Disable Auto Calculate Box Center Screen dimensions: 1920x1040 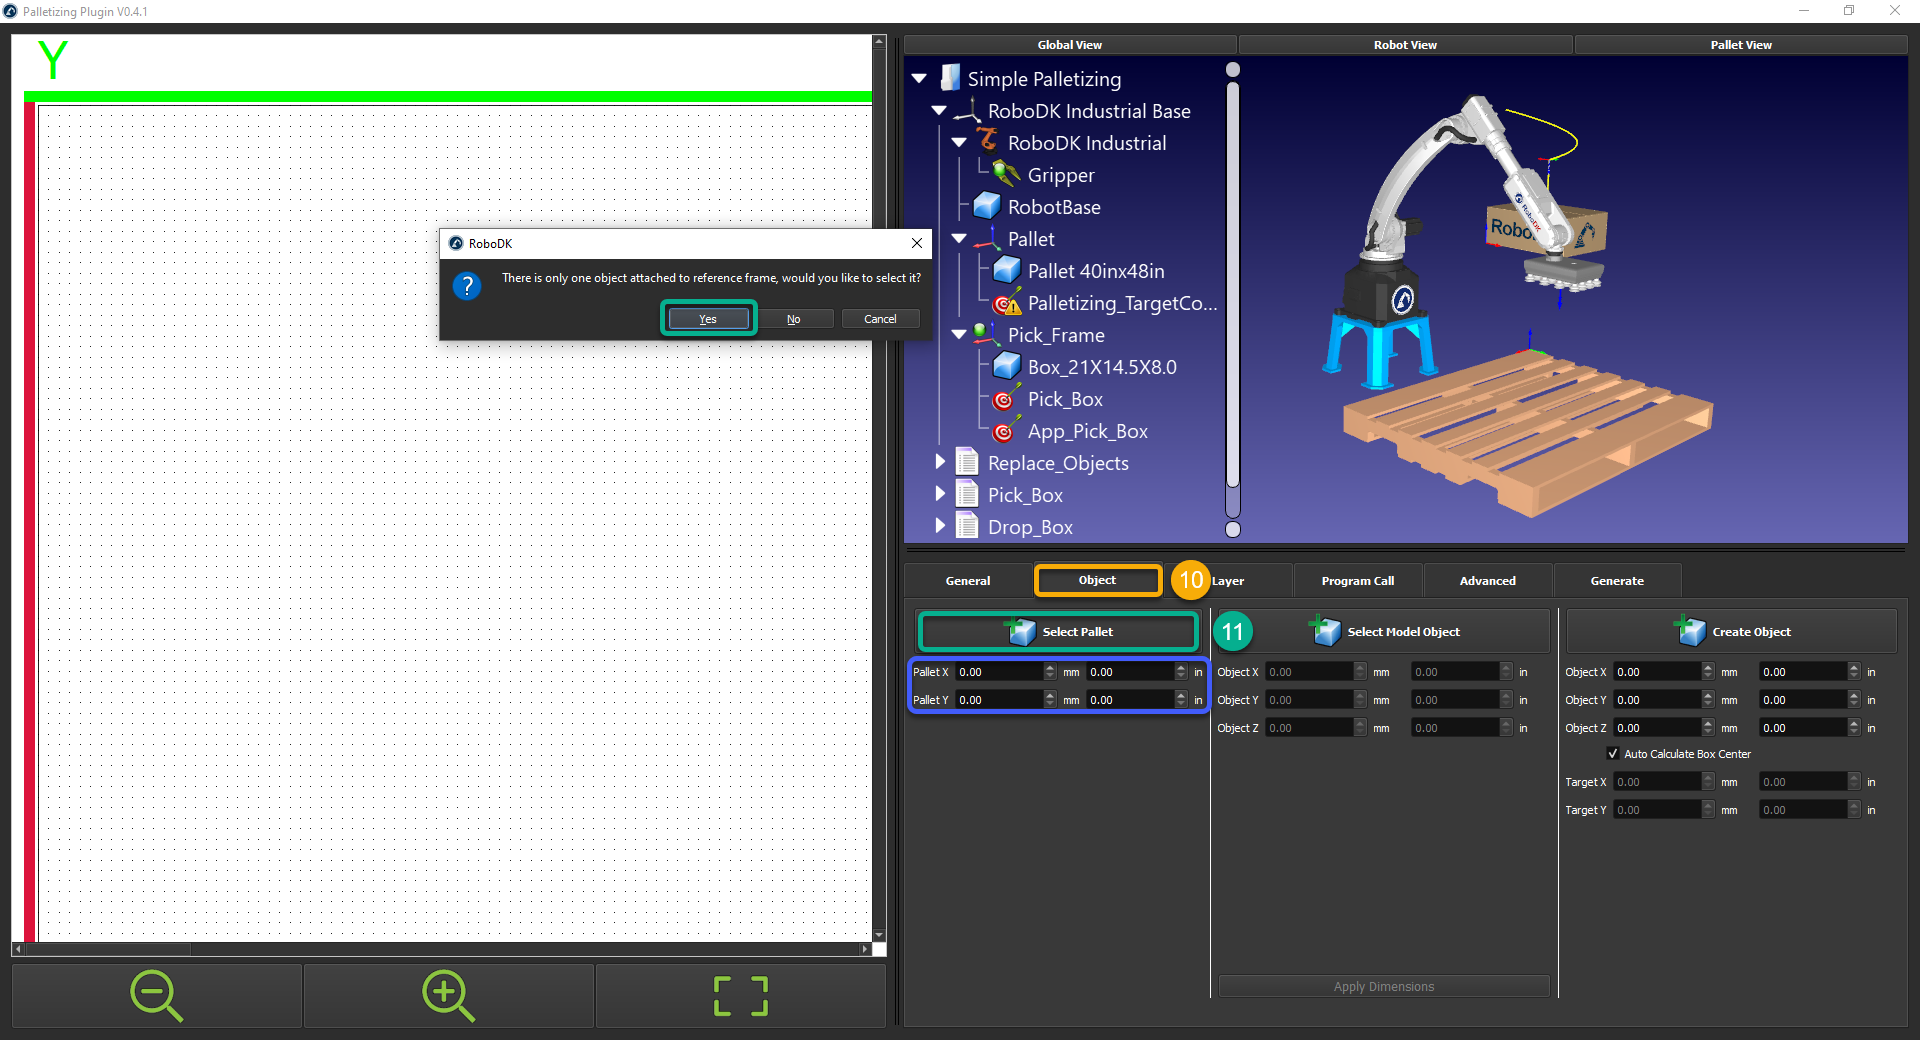pos(1612,753)
